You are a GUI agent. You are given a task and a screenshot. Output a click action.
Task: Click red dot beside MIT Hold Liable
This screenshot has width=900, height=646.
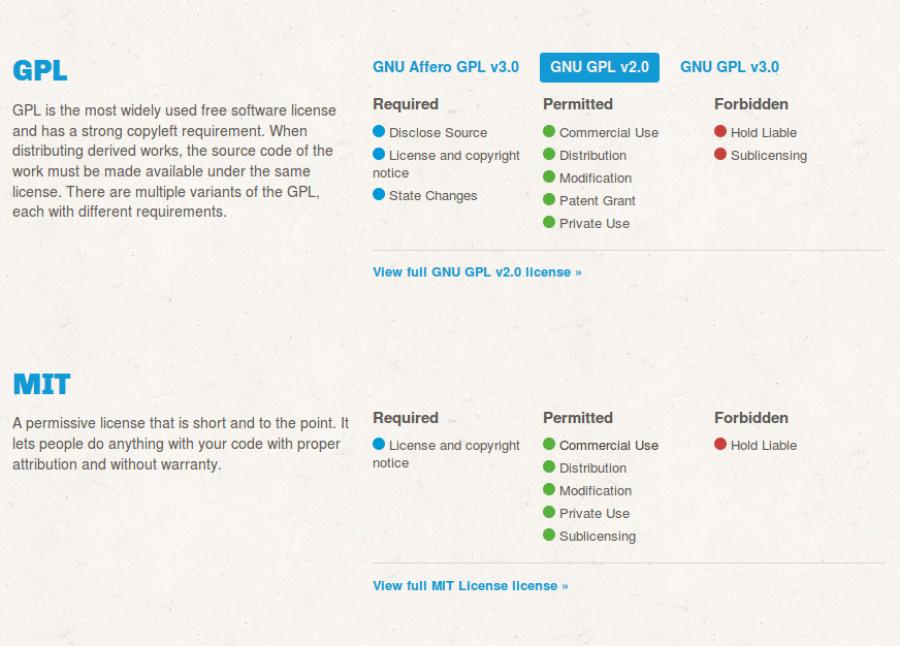point(720,444)
